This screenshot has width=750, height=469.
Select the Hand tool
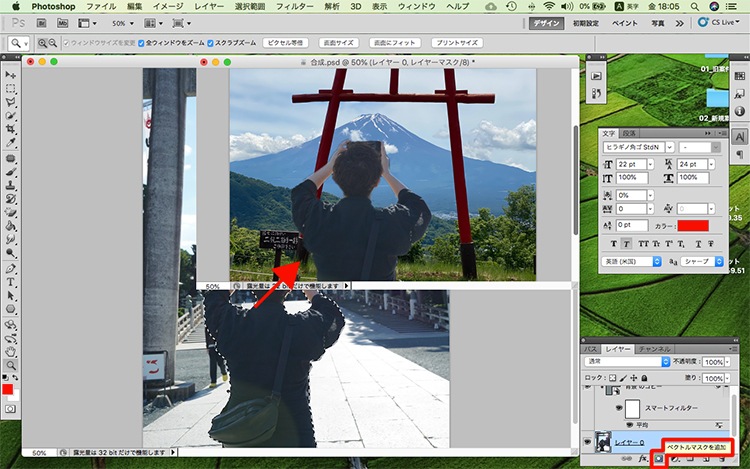[11, 352]
